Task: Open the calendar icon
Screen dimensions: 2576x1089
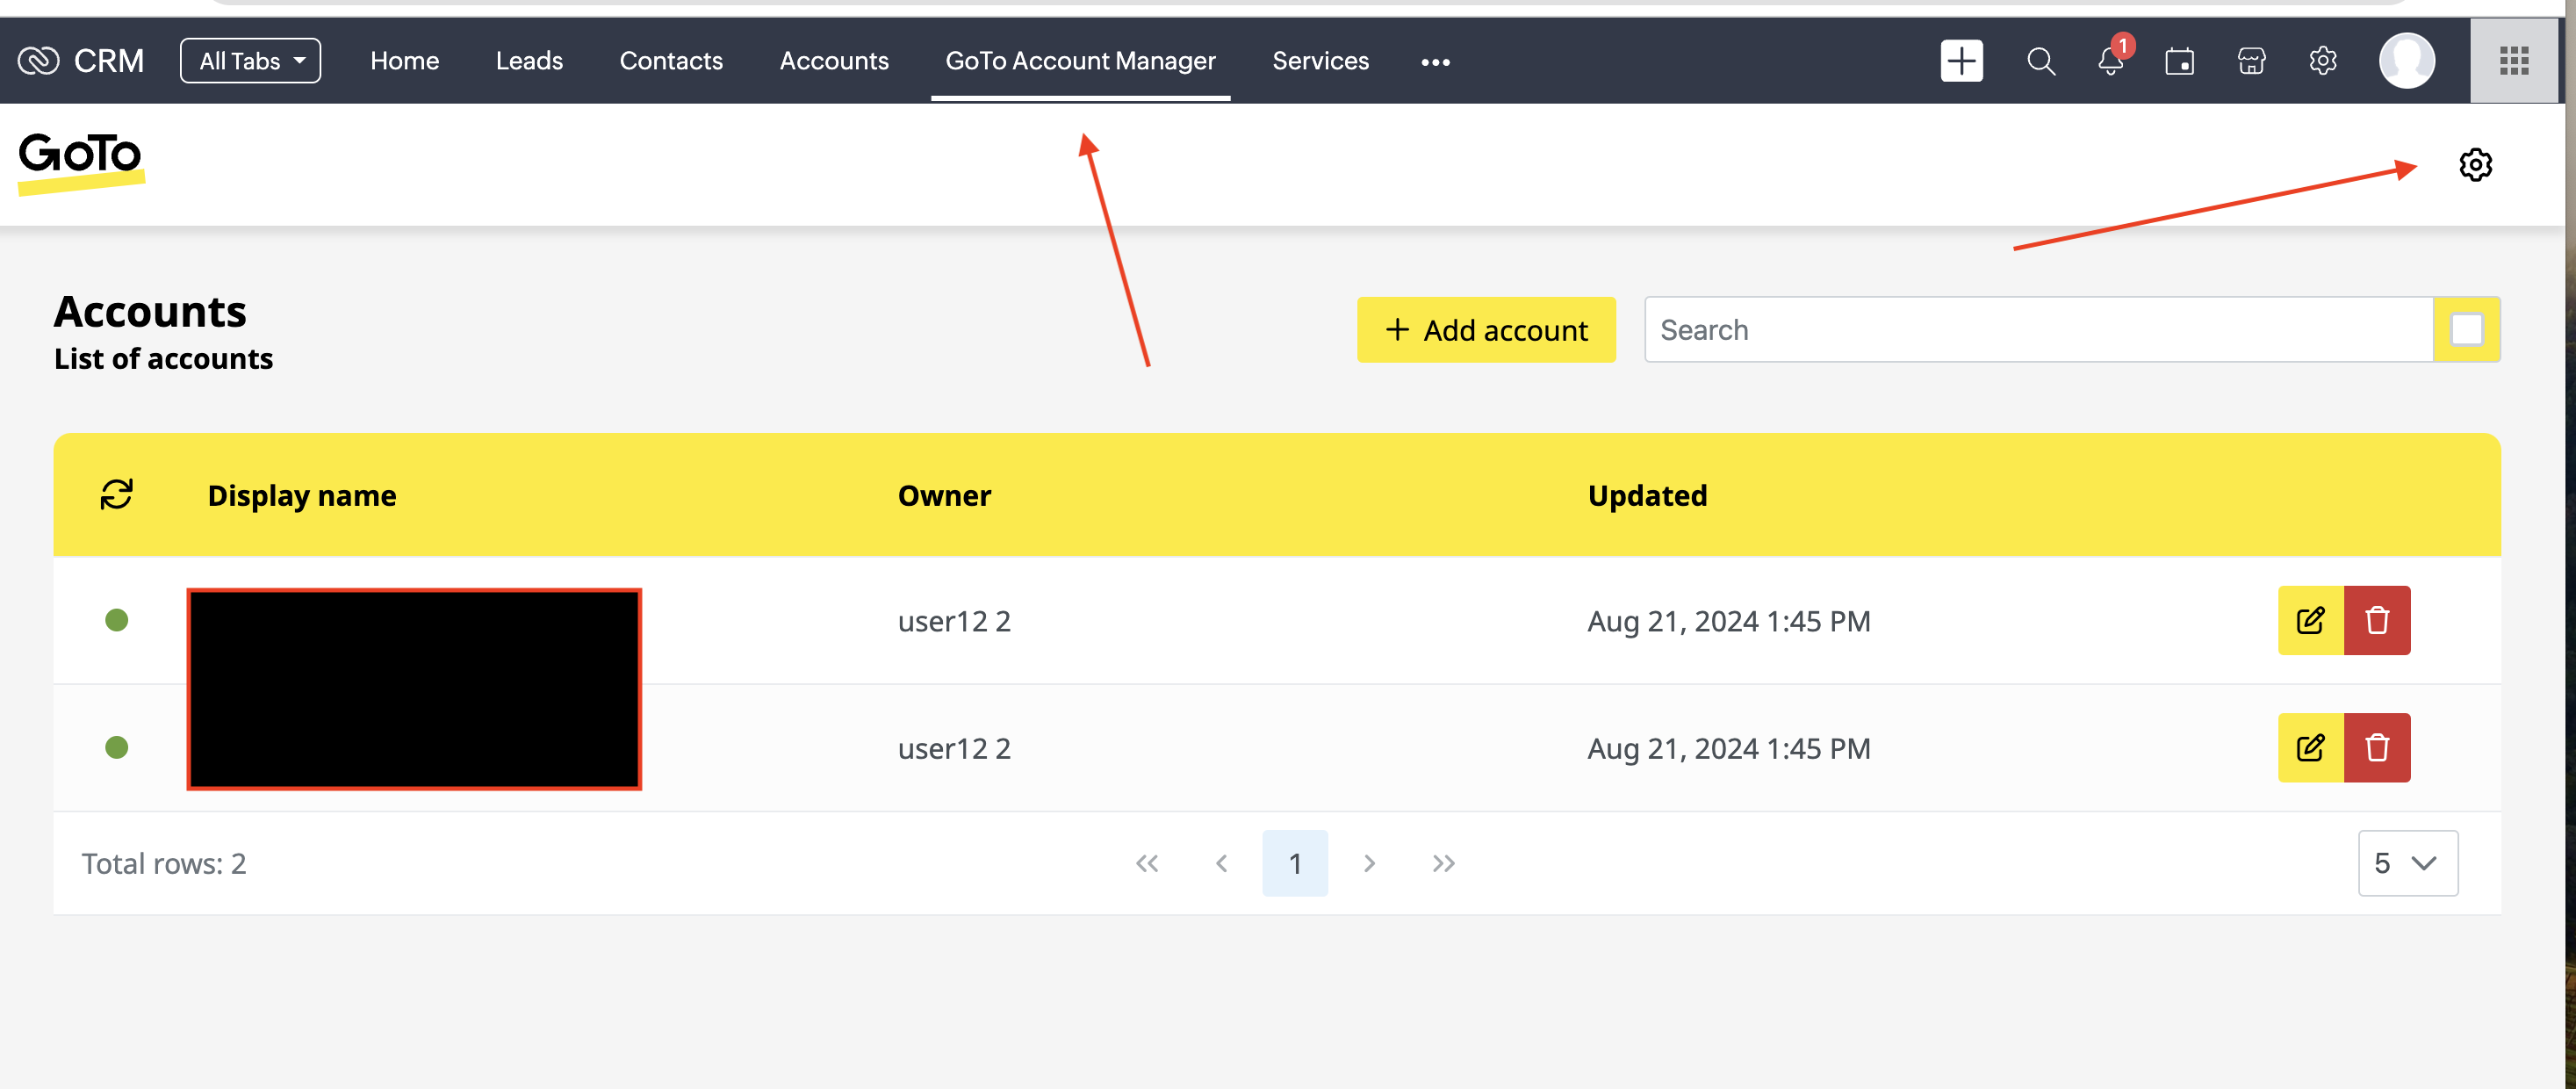Action: tap(2180, 61)
